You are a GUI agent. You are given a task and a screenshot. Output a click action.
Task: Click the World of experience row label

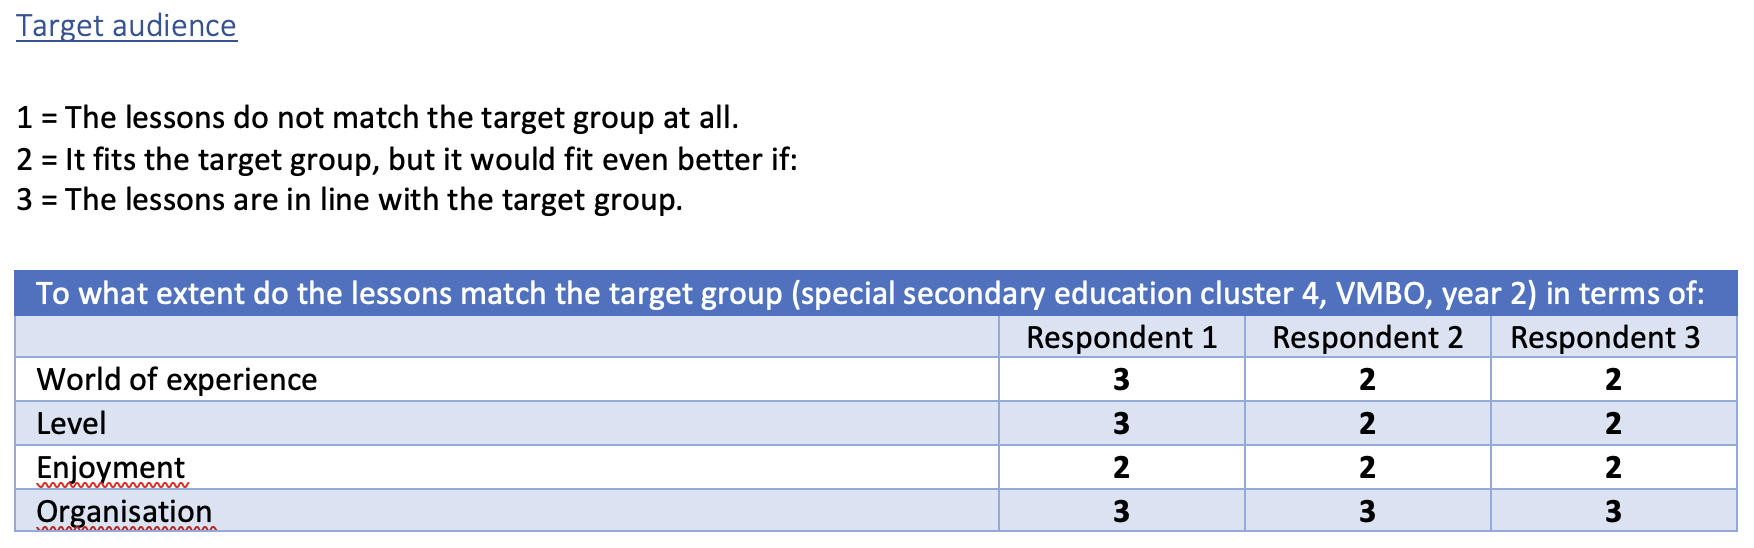(177, 380)
